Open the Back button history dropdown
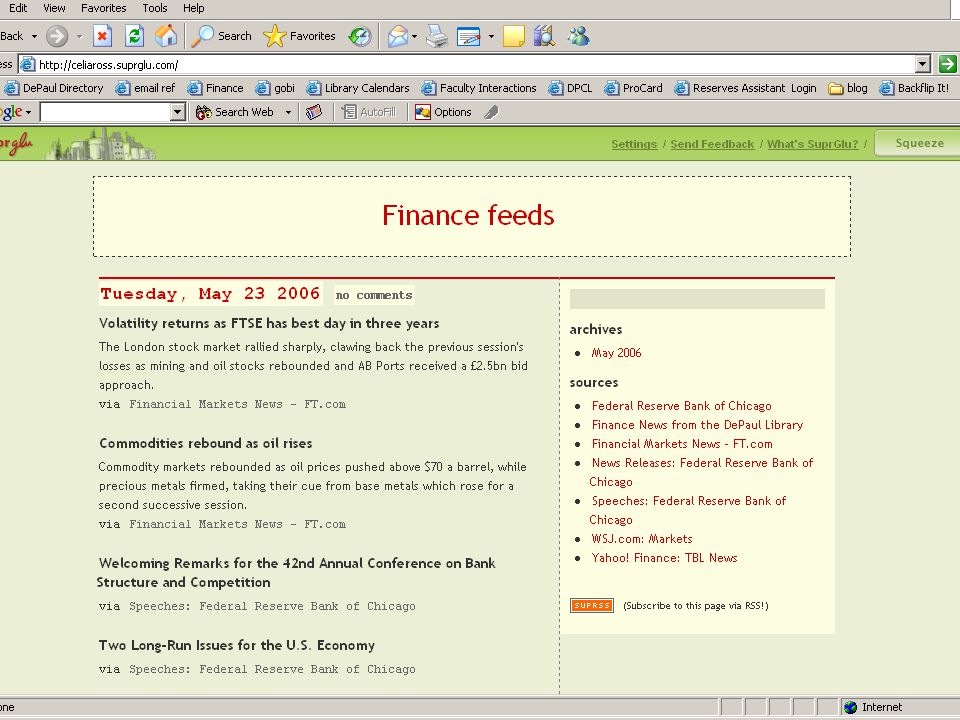Image resolution: width=960 pixels, height=720 pixels. coord(34,36)
